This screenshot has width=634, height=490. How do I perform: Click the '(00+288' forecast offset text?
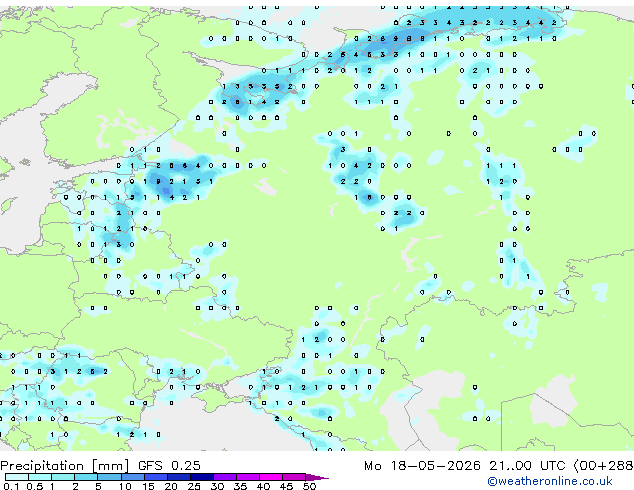pyautogui.click(x=604, y=466)
